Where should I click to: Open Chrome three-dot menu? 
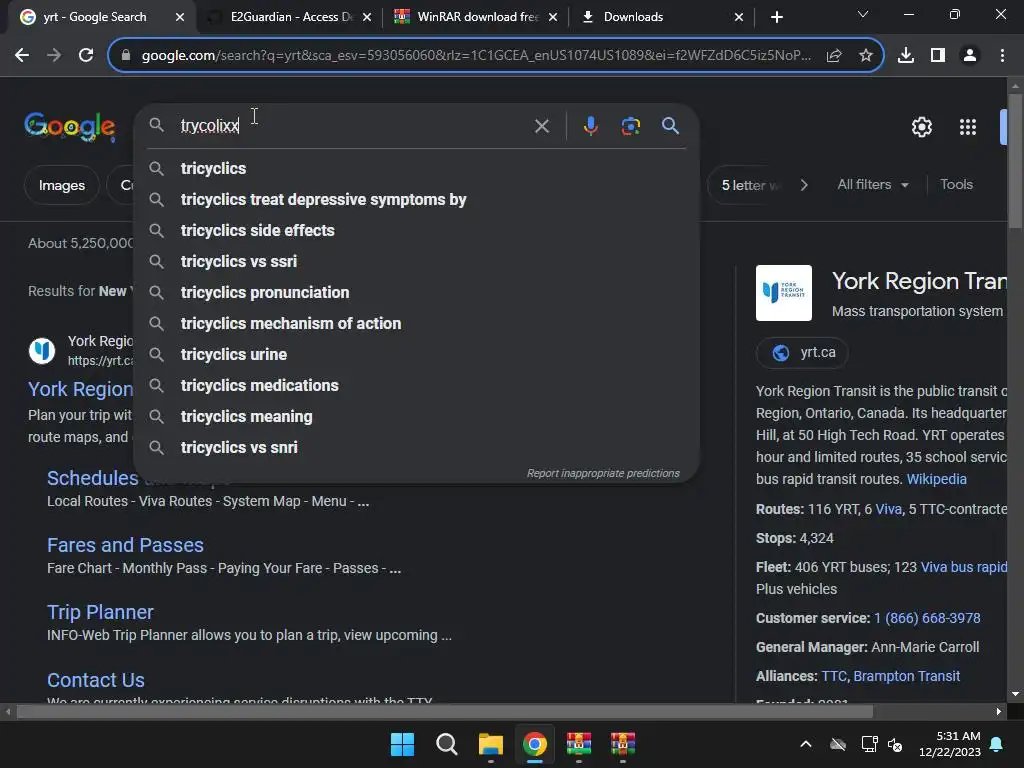click(x=1002, y=56)
